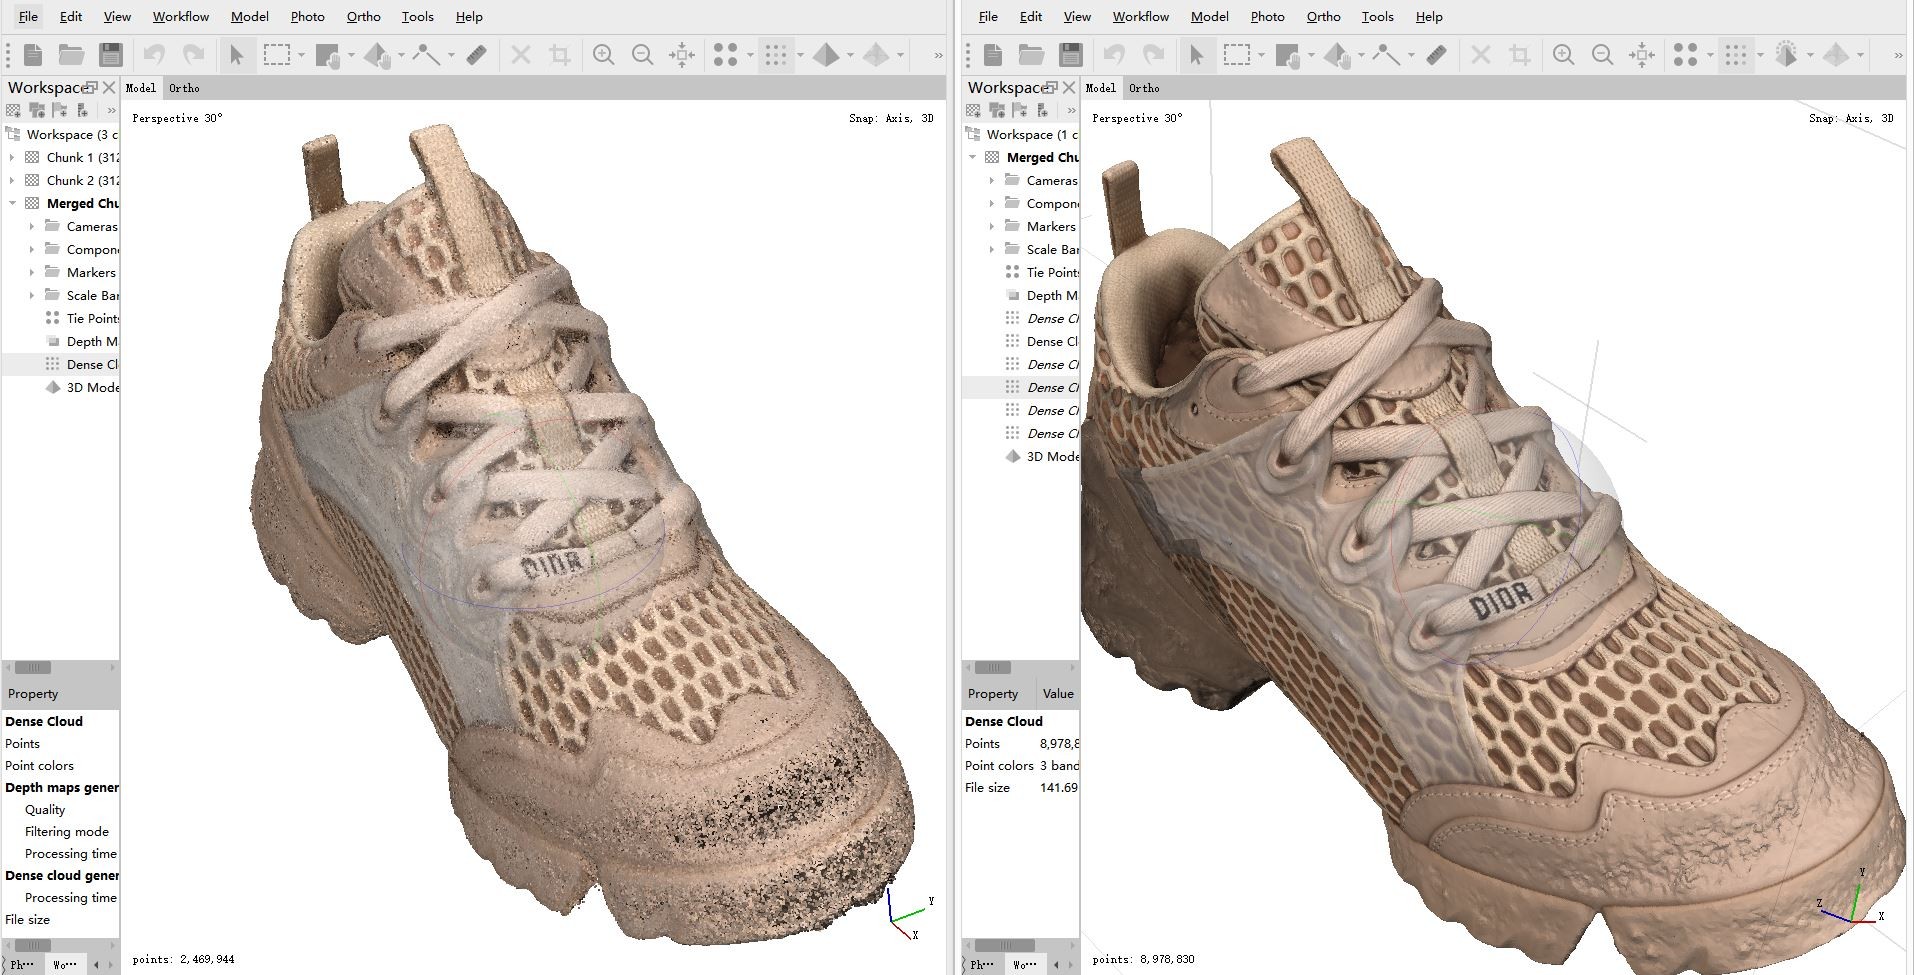Select the highlighted Dense Cloud in right tree

[x=1048, y=387]
